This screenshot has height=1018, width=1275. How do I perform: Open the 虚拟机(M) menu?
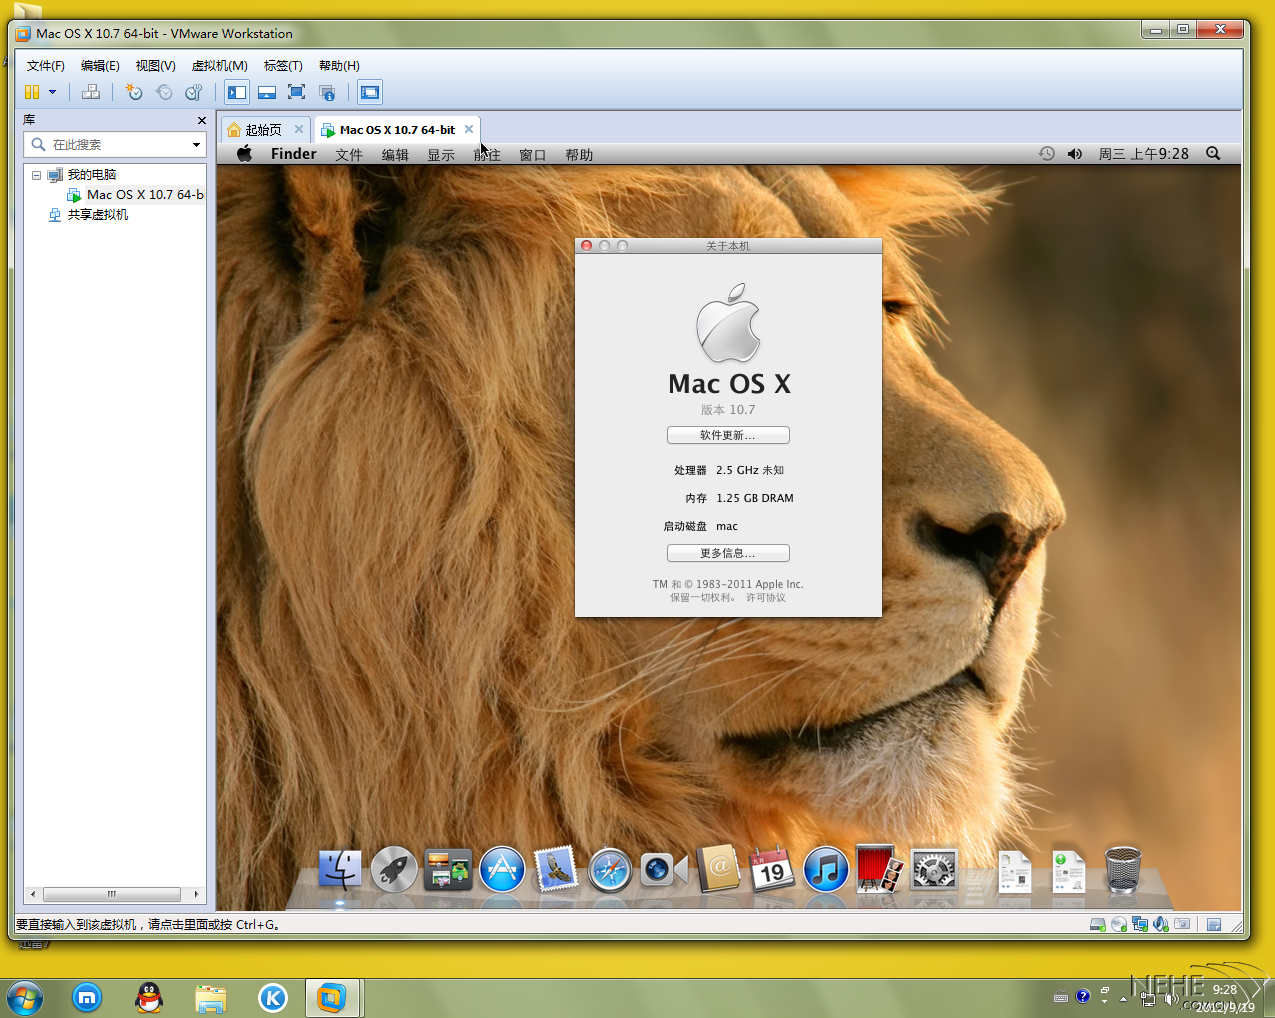click(219, 65)
